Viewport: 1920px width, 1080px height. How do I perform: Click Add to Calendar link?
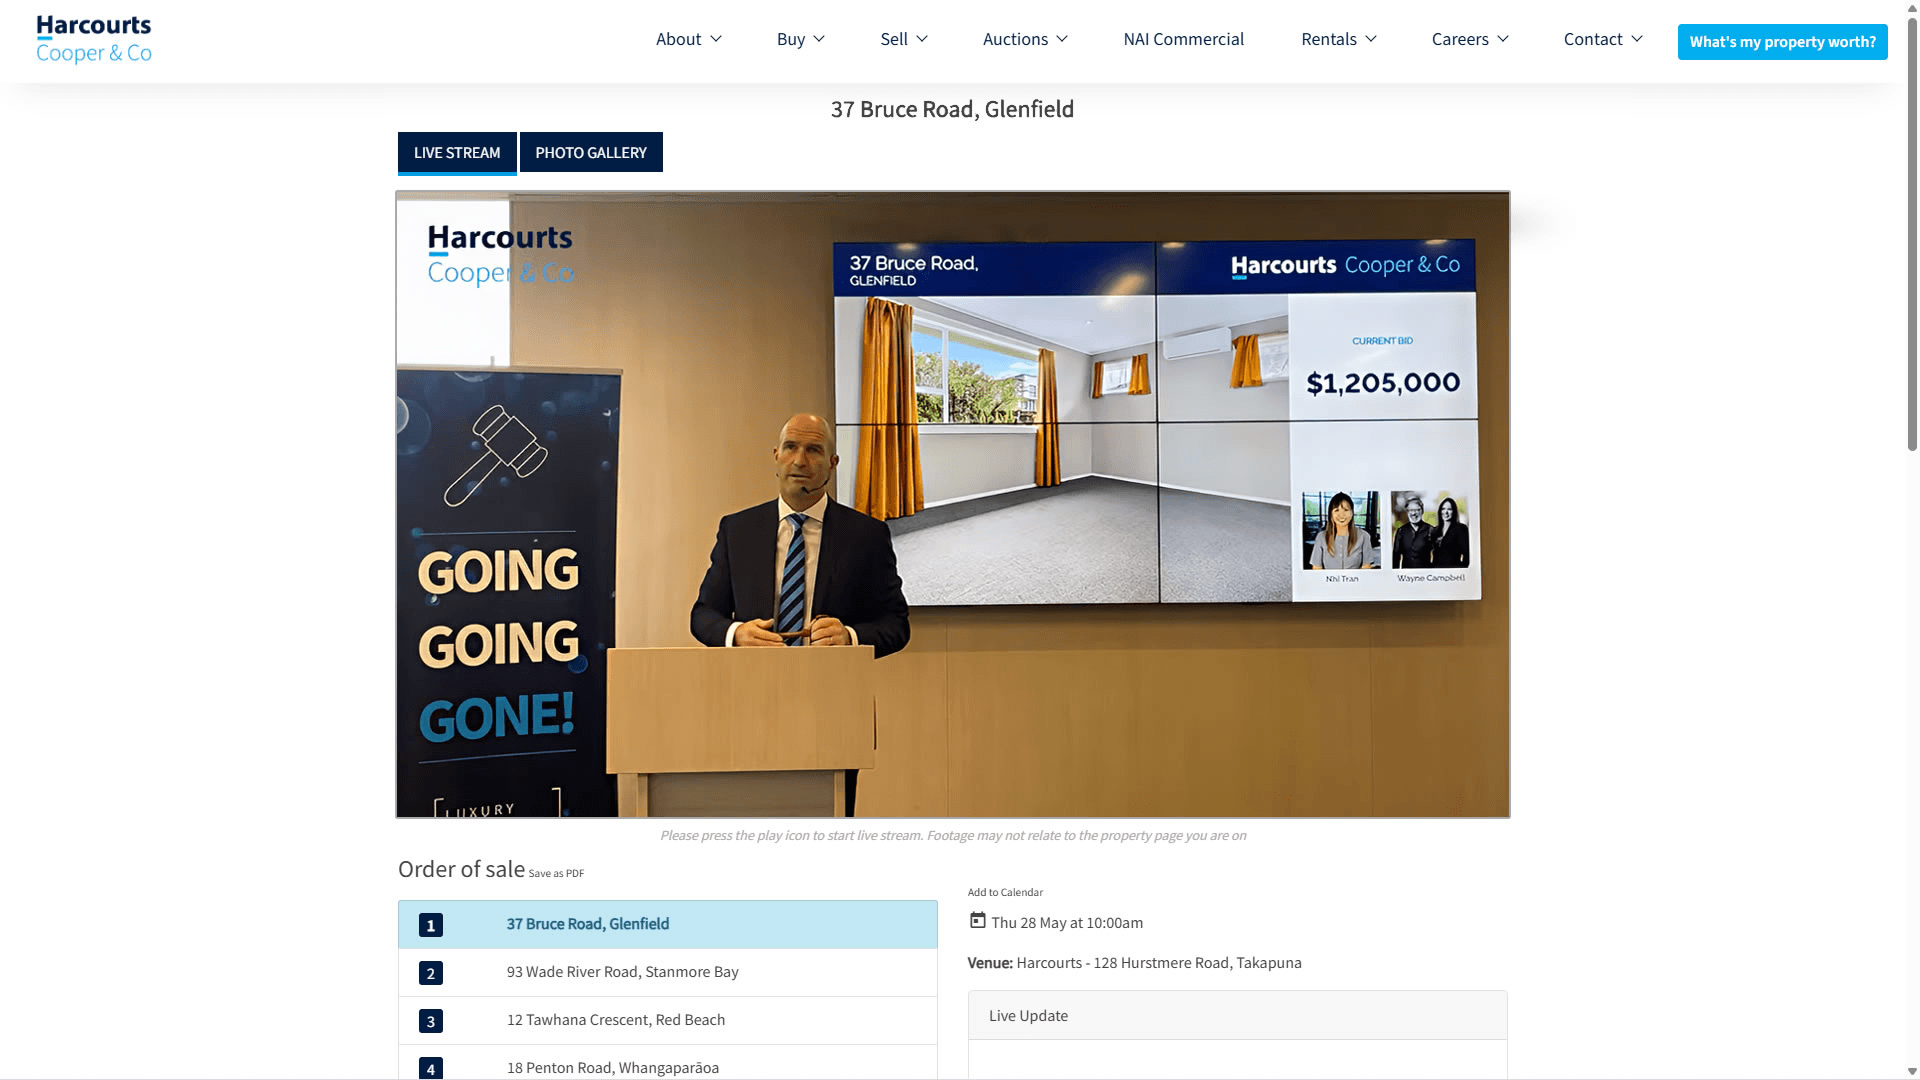(1005, 892)
